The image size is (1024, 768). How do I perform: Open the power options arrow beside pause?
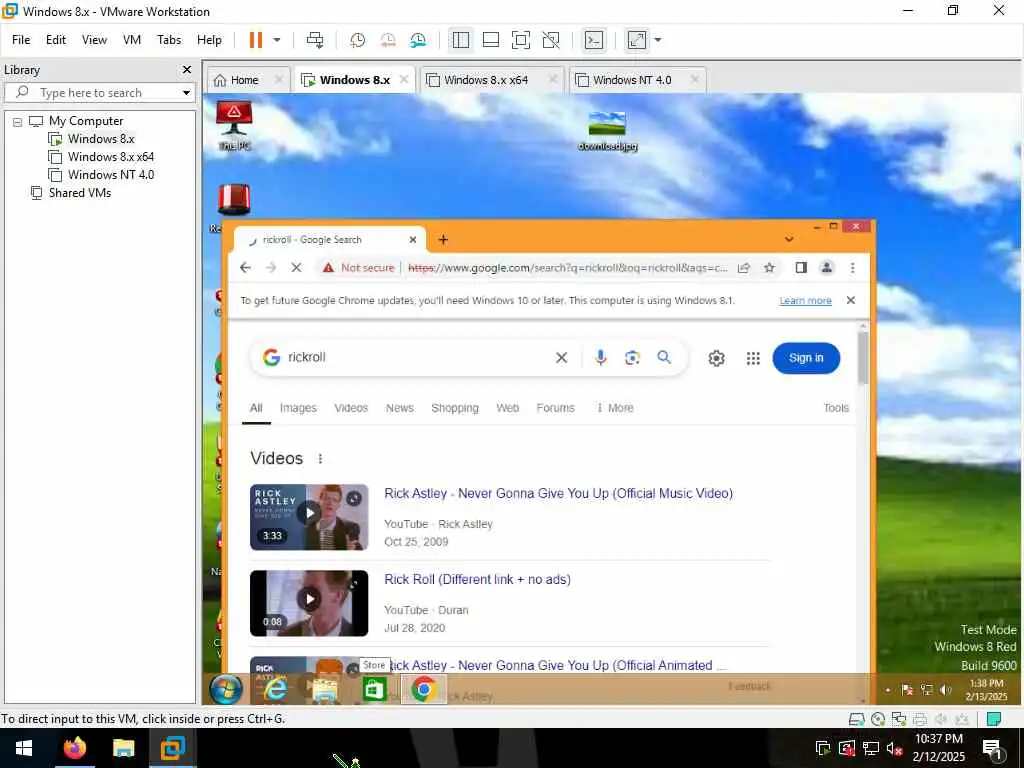click(277, 40)
